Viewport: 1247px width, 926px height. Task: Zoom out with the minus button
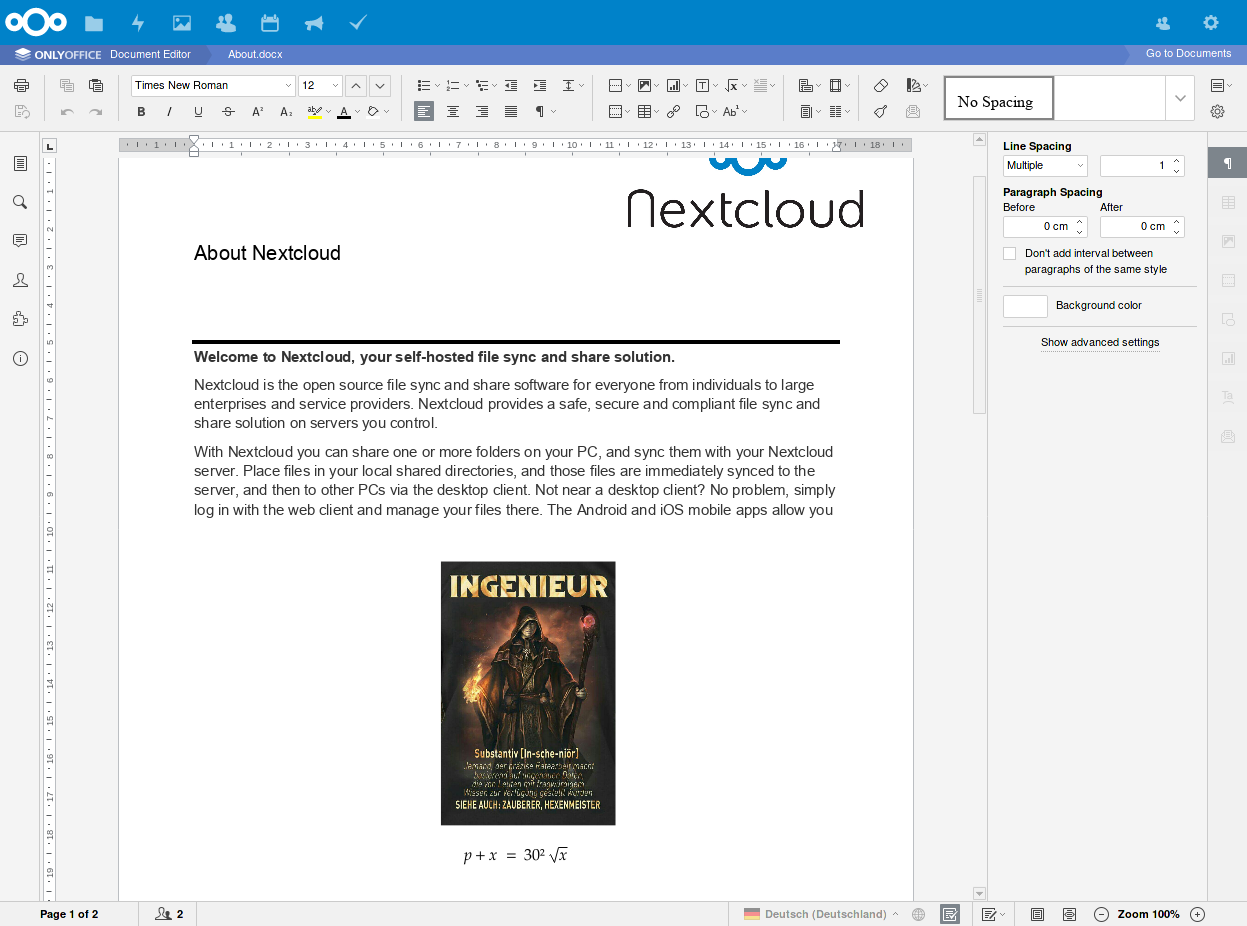pyautogui.click(x=1101, y=914)
